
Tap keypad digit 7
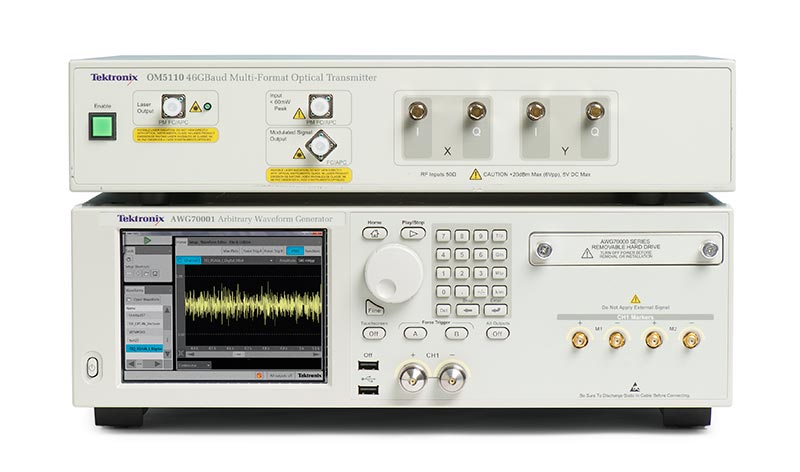coord(443,236)
